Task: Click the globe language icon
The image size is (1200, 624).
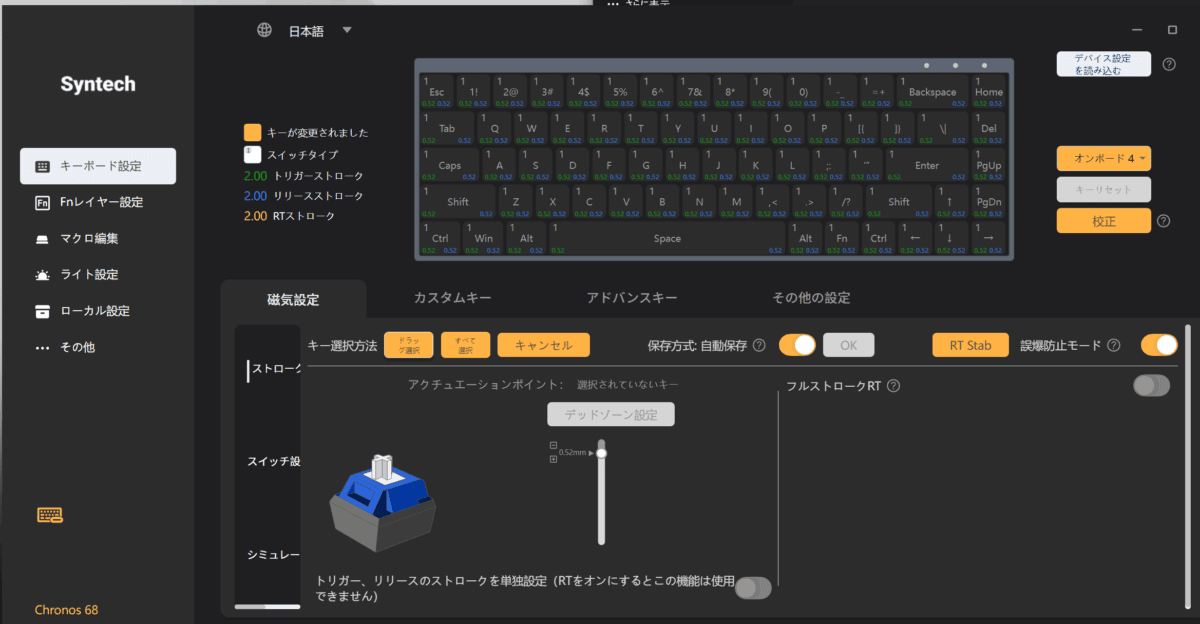Action: click(x=264, y=30)
